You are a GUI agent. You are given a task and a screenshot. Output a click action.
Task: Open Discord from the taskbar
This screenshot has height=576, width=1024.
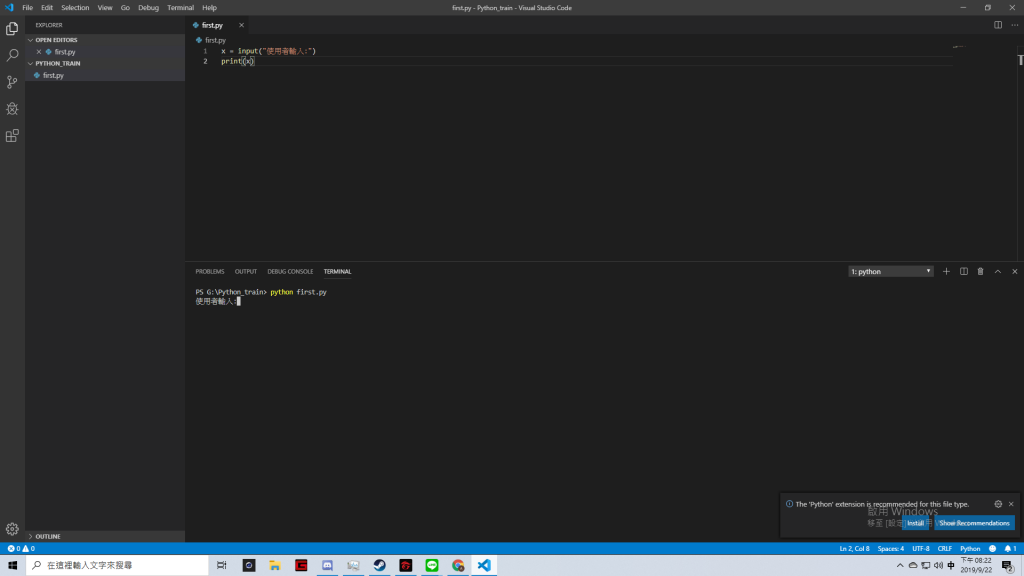pos(327,565)
